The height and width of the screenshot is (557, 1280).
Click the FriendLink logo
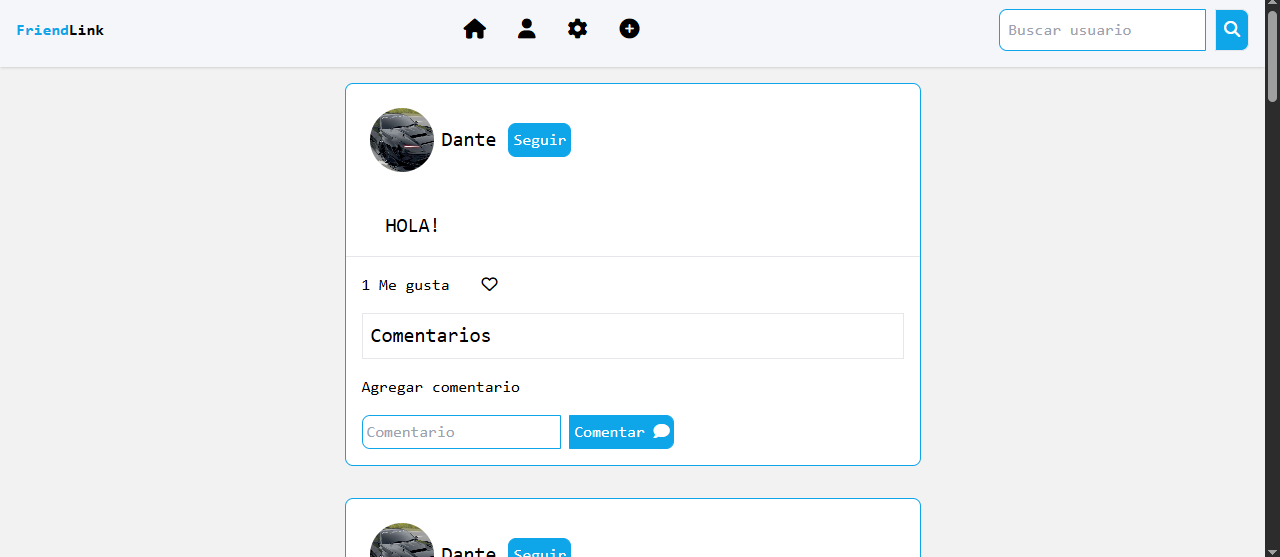(60, 30)
